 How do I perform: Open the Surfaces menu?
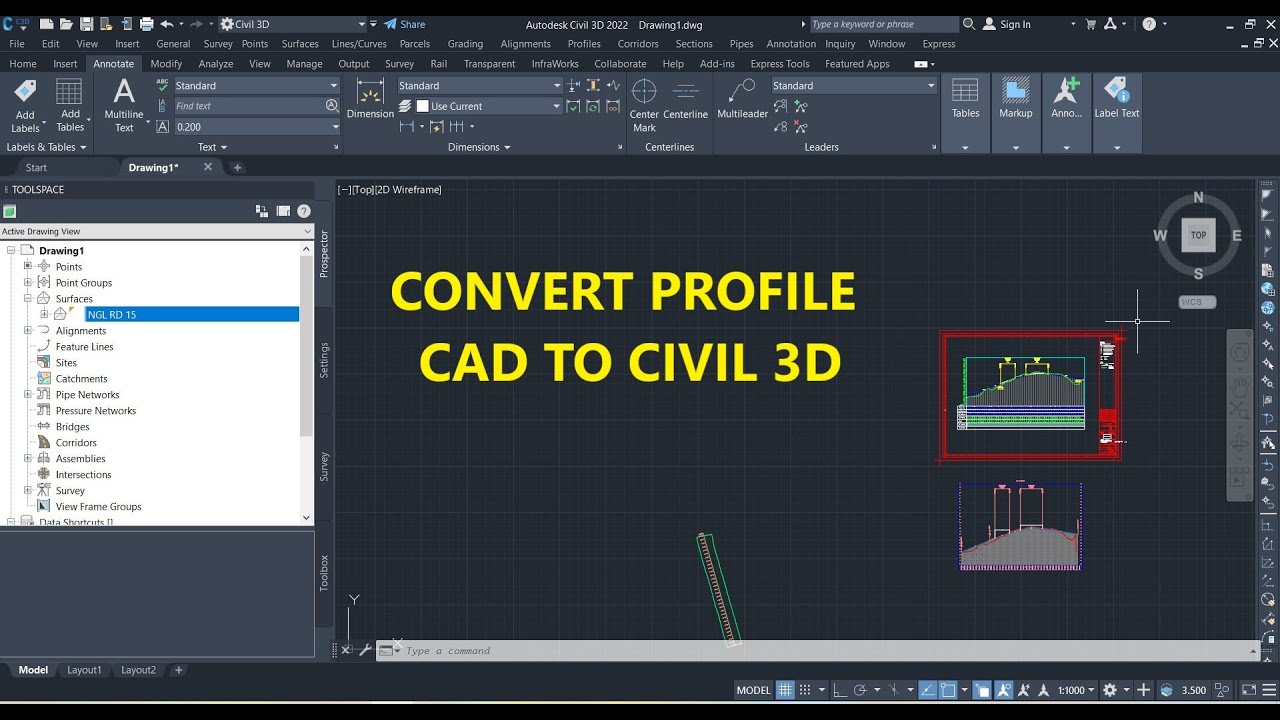click(300, 43)
